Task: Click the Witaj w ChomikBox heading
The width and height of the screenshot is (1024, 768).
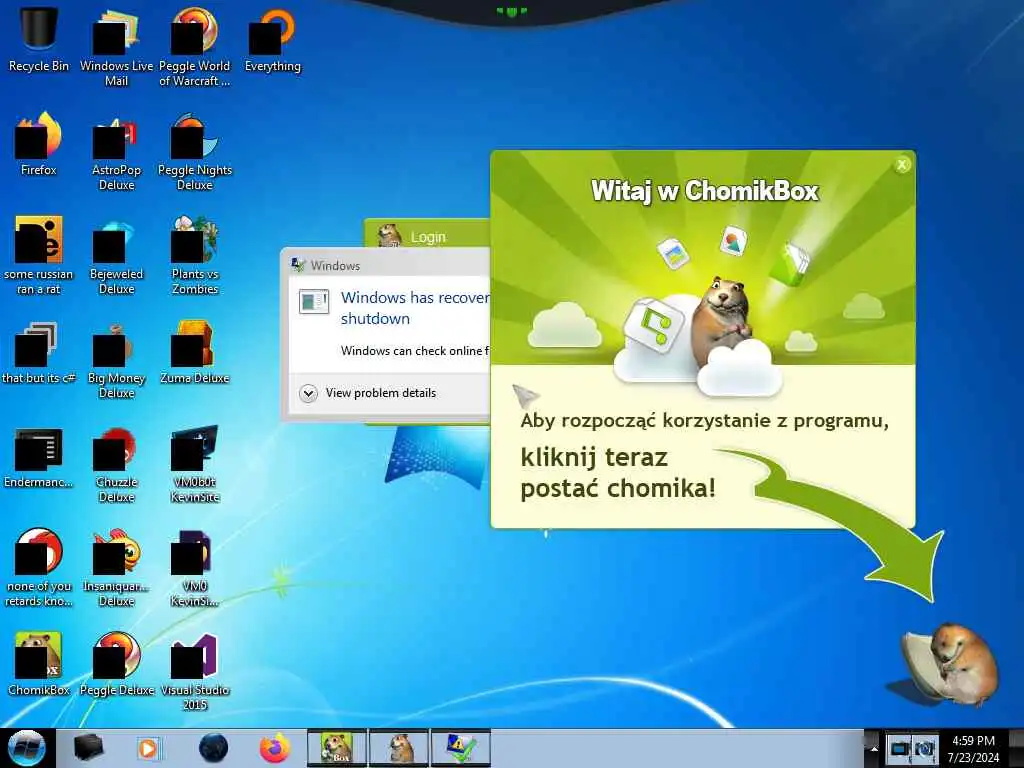Action: [705, 191]
